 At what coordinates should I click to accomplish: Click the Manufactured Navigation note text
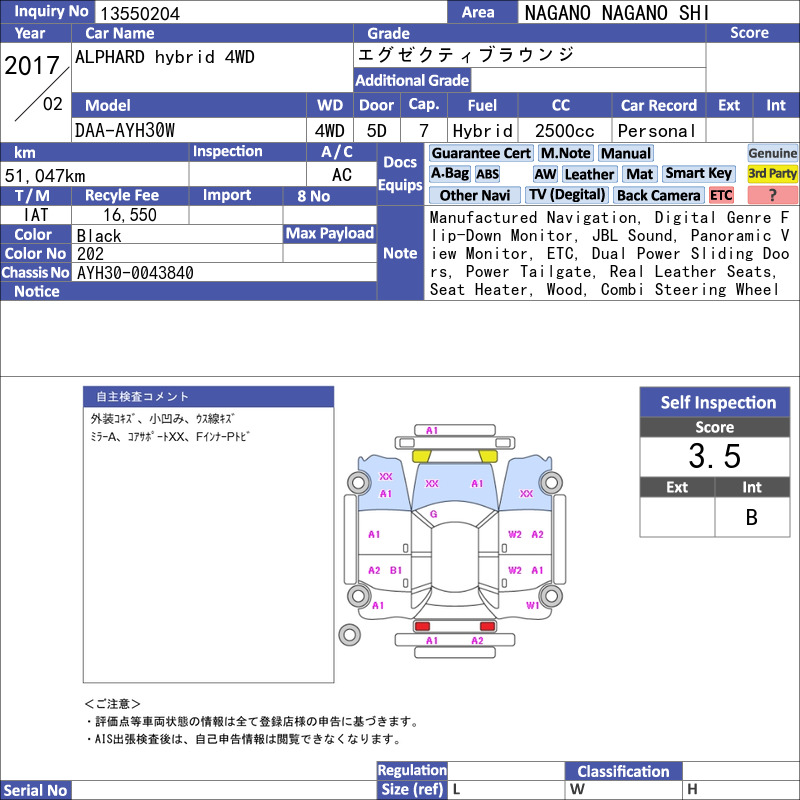pyautogui.click(x=610, y=253)
